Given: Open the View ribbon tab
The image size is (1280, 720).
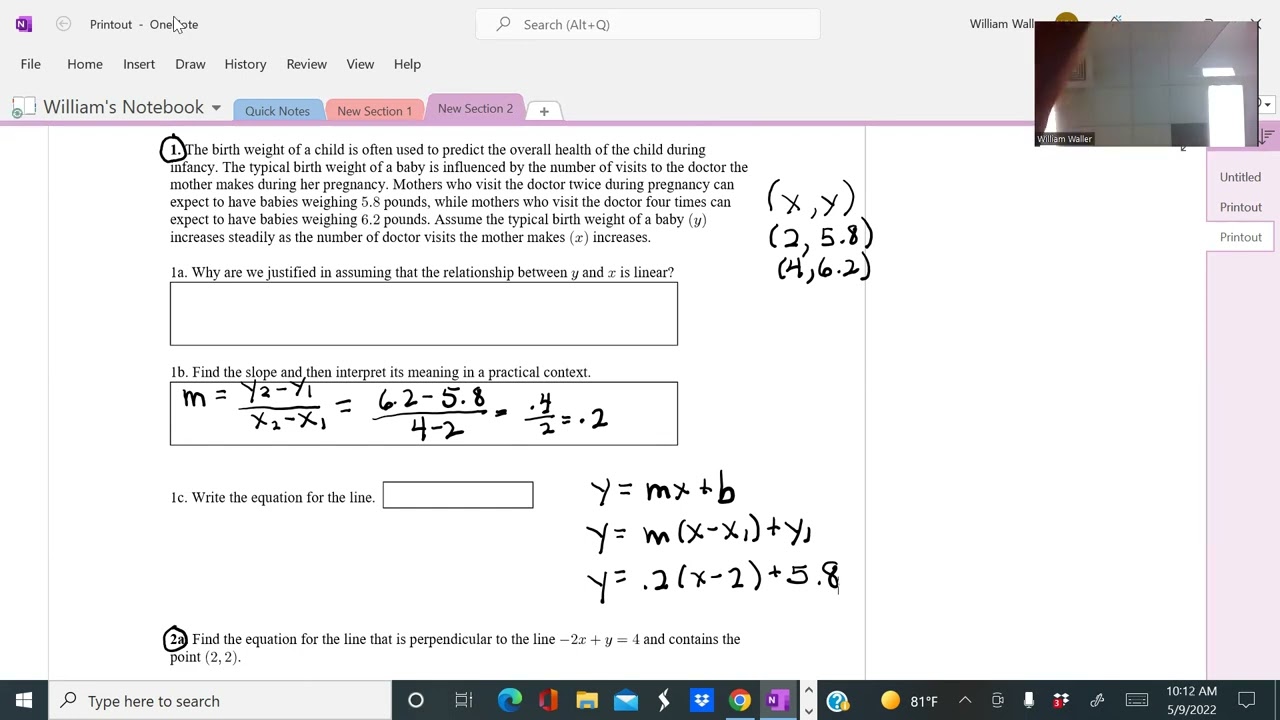Looking at the screenshot, I should pos(360,64).
